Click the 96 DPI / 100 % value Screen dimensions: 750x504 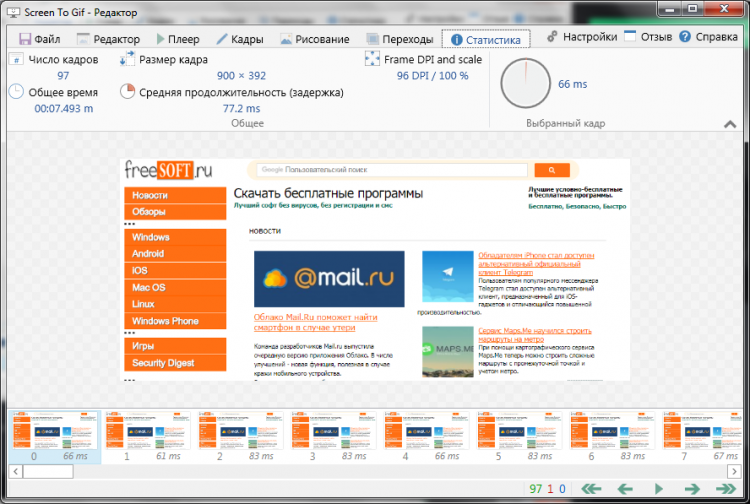432,76
